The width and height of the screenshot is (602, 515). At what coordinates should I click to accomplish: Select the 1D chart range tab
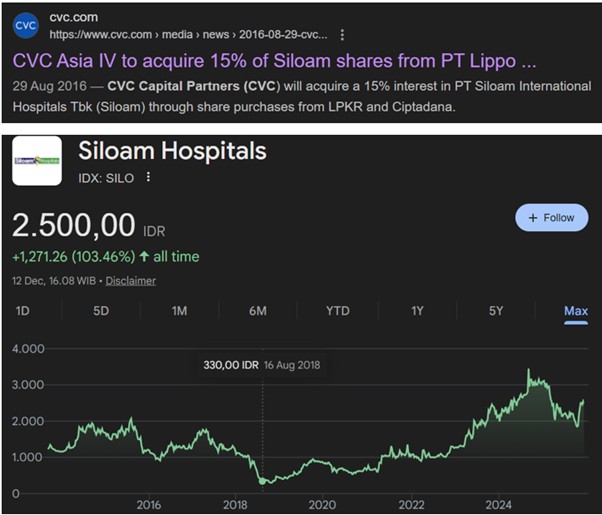[23, 311]
